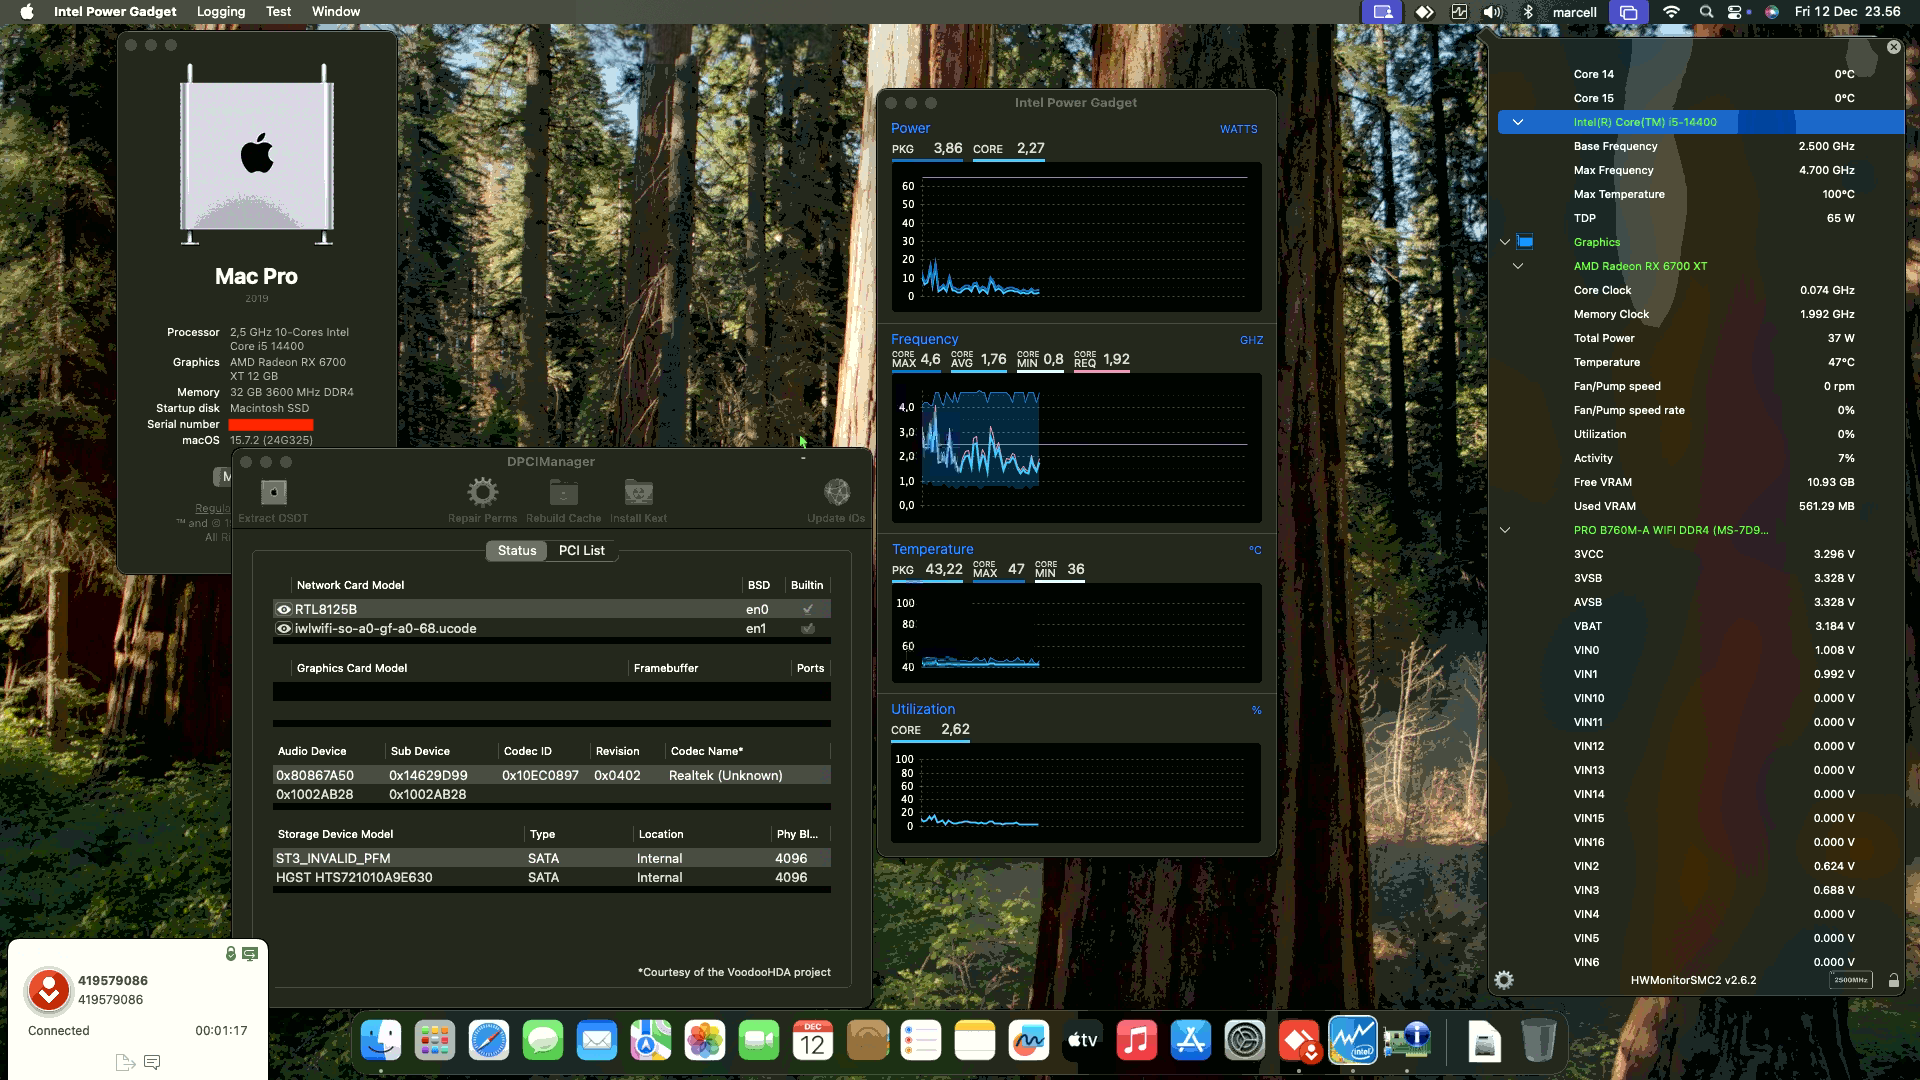Collapse the Intel Core i5-14400 section
Viewport: 1920px width, 1080px height.
tap(1517, 122)
